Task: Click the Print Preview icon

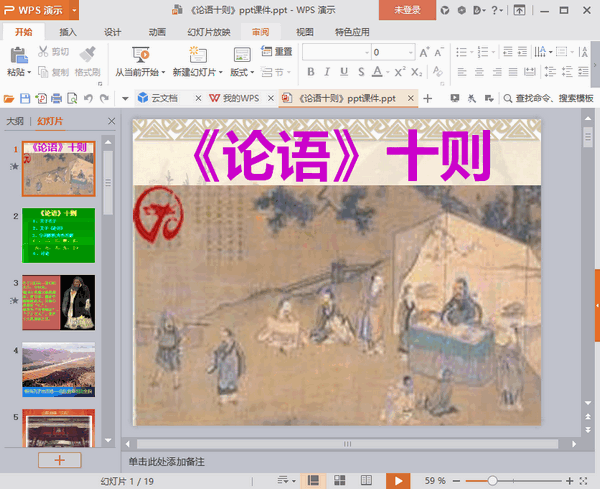Action: click(x=72, y=99)
